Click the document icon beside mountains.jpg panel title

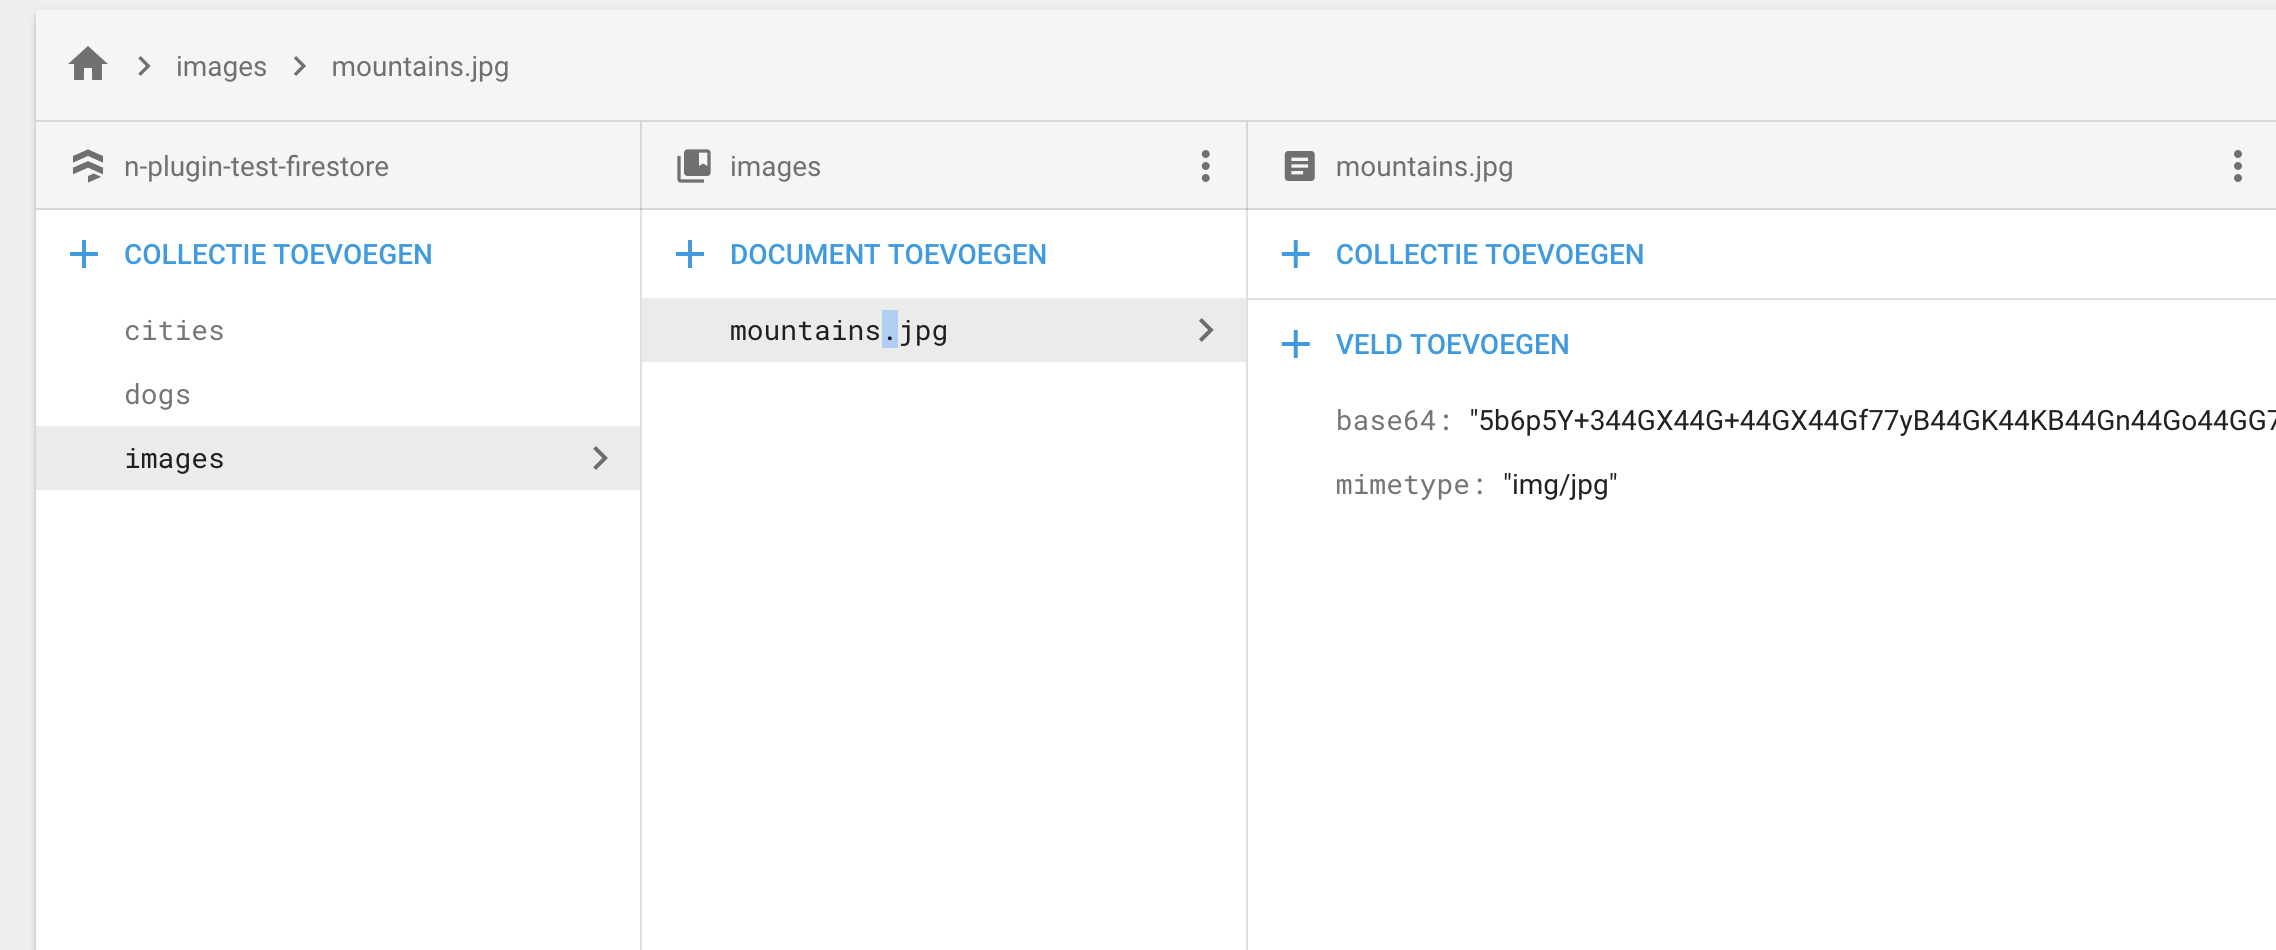1300,166
